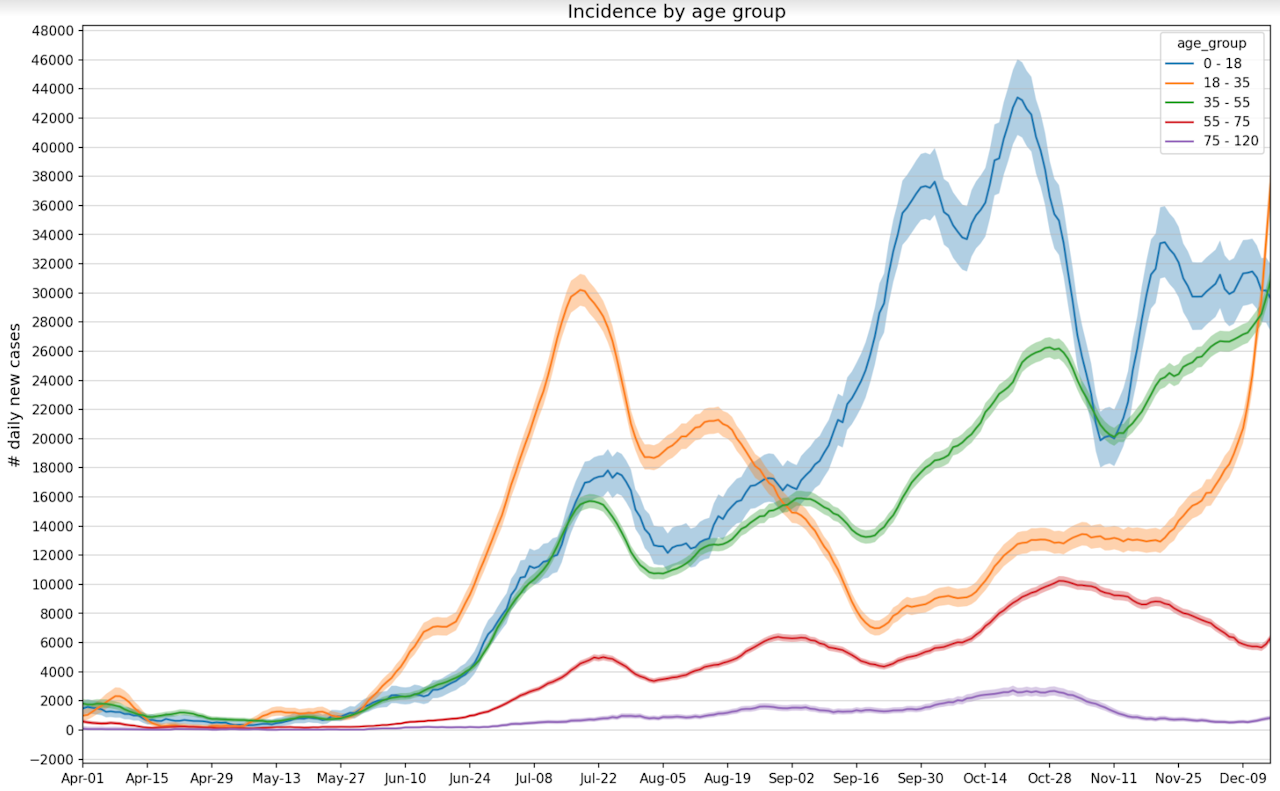Click the 'Dec-09' x-axis tick label
Screen dimensions: 1280x791
pyautogui.click(x=1241, y=777)
